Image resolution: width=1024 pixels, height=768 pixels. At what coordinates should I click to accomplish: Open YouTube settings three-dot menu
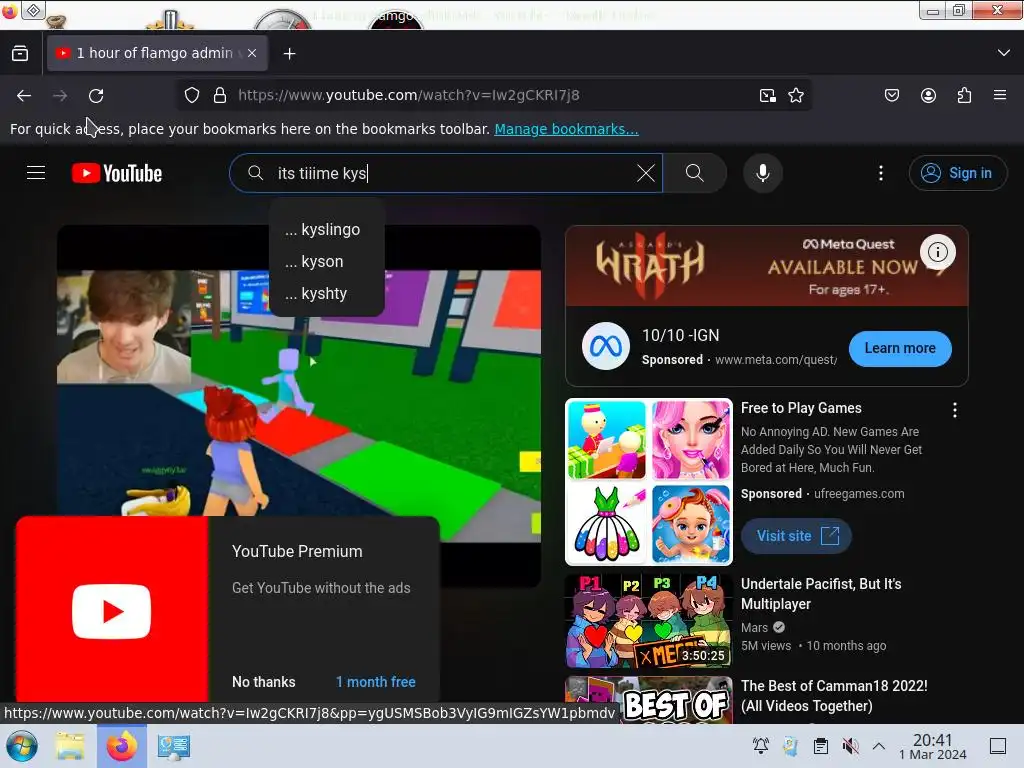coord(881,173)
